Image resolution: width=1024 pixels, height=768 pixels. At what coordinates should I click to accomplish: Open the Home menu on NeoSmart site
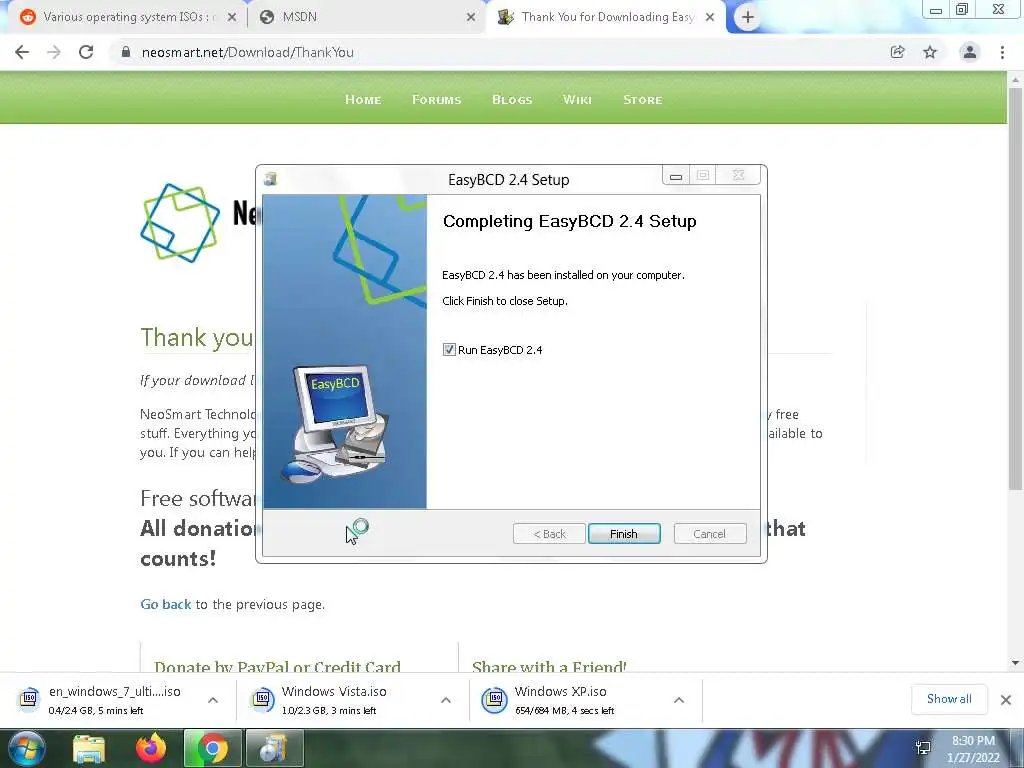(363, 100)
